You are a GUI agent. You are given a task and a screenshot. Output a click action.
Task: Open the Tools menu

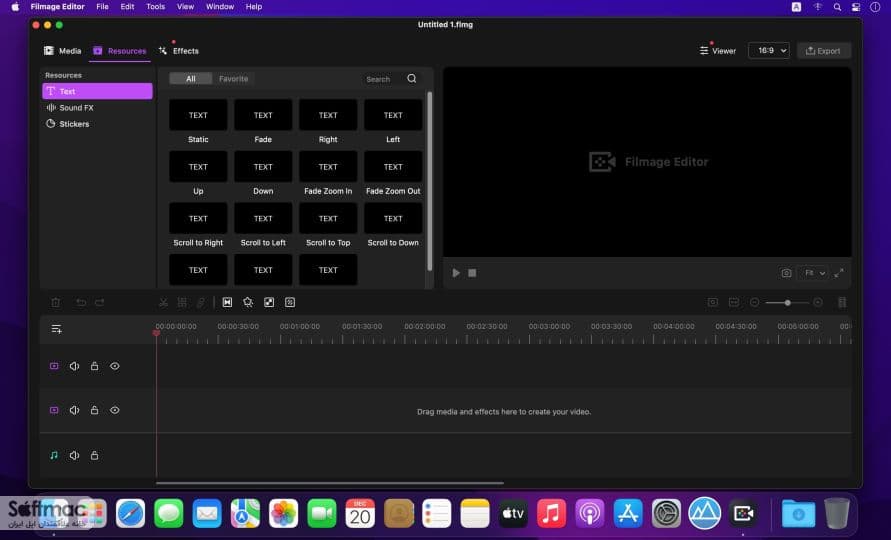pos(155,7)
